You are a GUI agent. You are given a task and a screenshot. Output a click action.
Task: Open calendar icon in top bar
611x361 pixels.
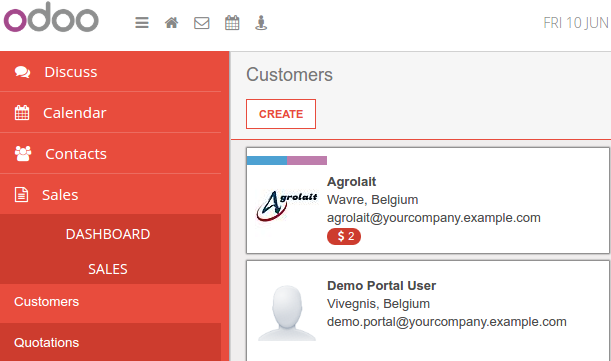232,23
